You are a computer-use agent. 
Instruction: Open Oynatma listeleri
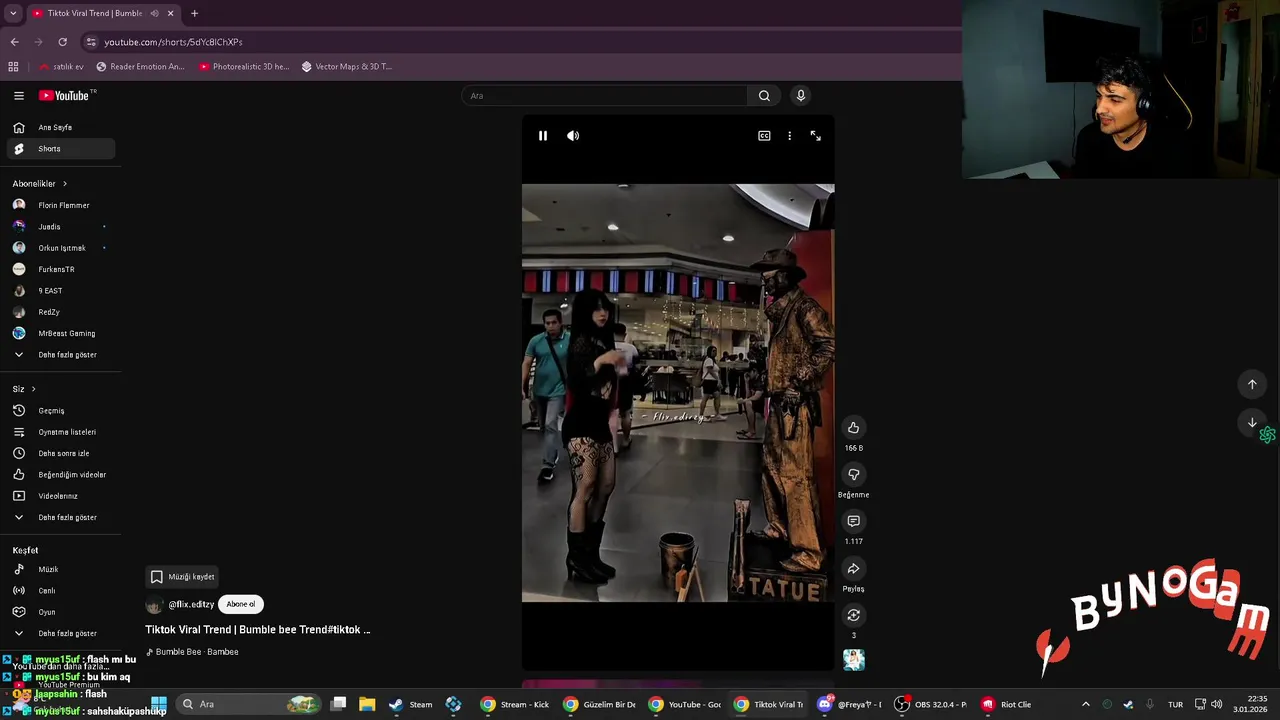(60, 432)
